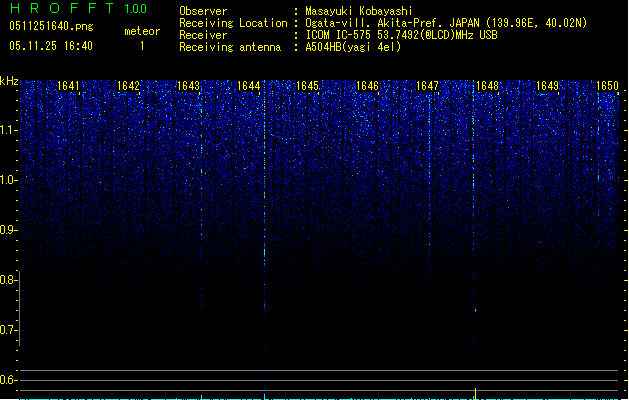Click the meteor count label
The width and height of the screenshot is (629, 400).
coord(142,31)
